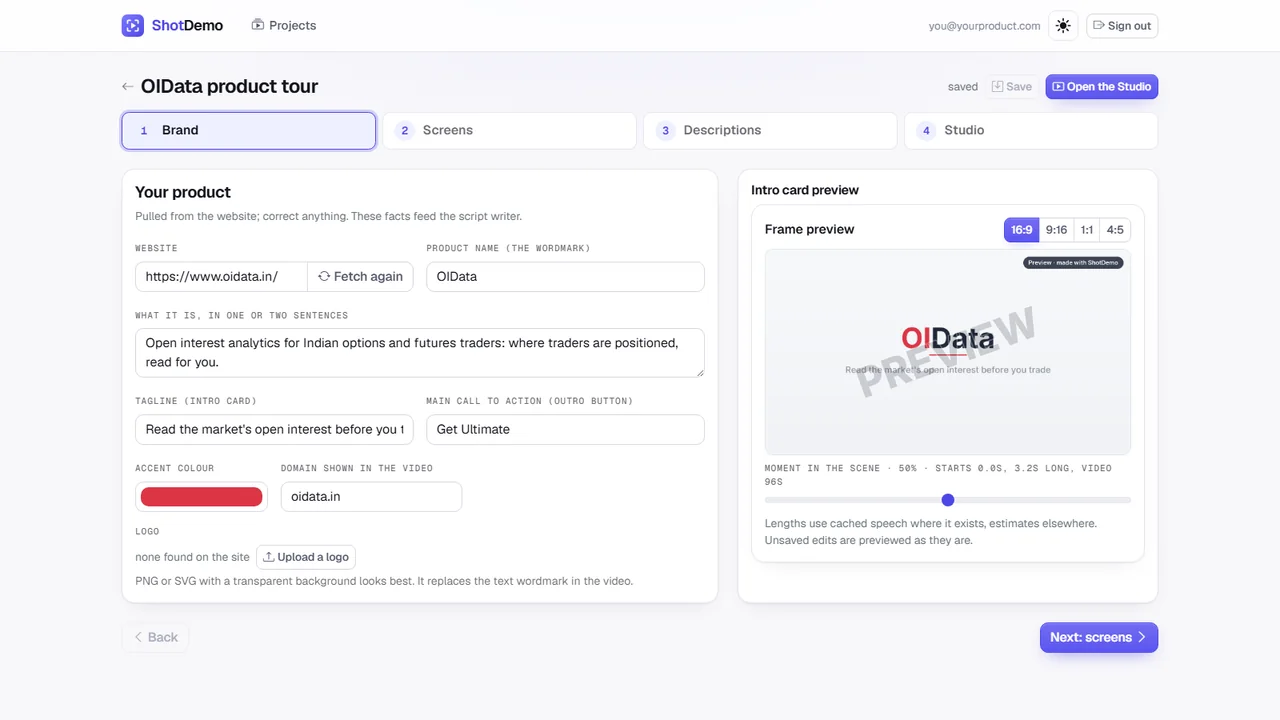Select the Brand step tab

[249, 131]
